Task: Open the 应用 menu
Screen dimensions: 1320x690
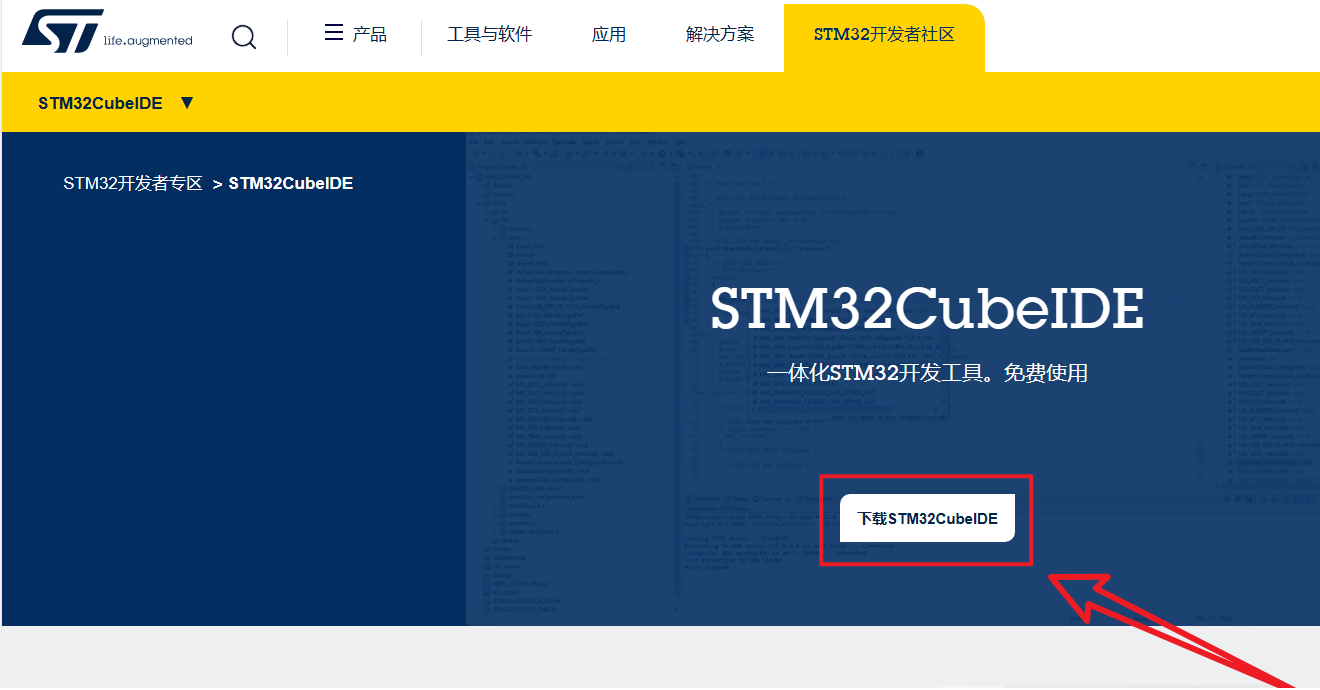Action: (609, 35)
